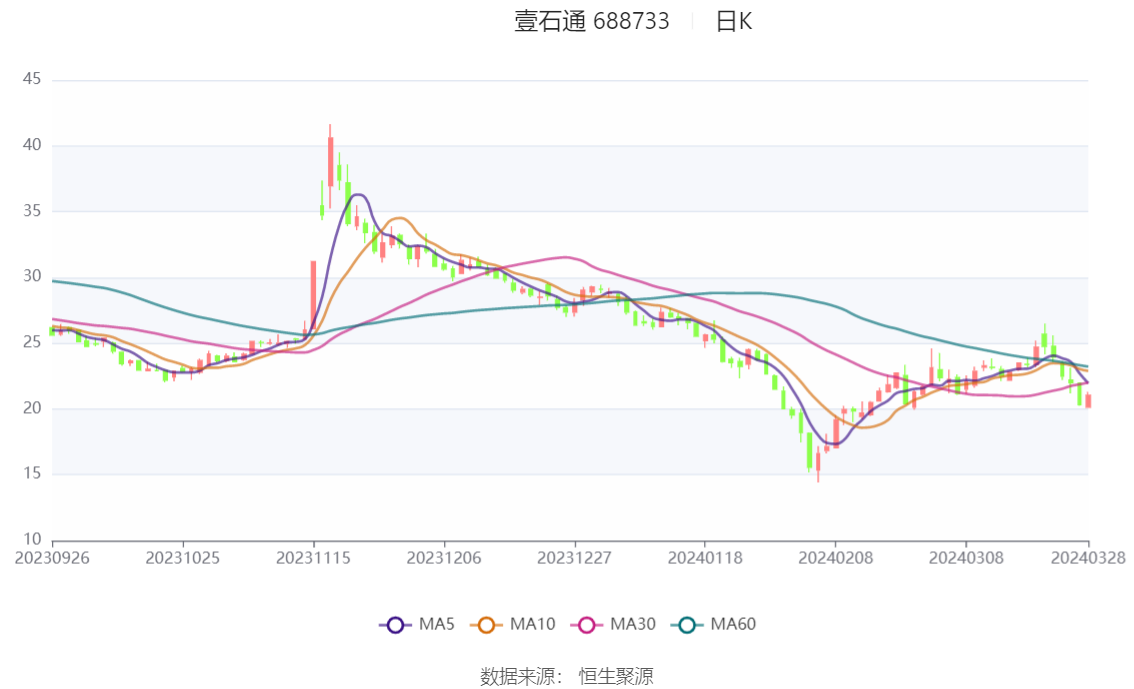Toggle the MA5 legend marker
This screenshot has height=689, width=1134.
click(395, 625)
